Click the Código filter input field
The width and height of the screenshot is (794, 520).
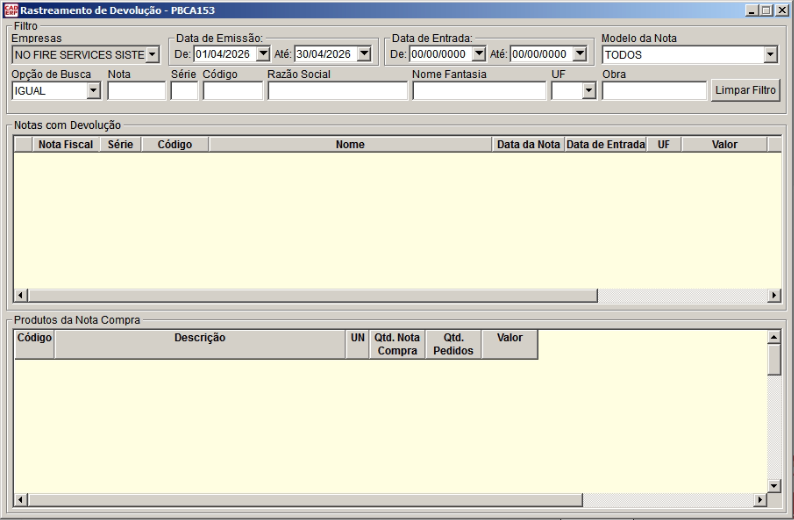tap(233, 91)
